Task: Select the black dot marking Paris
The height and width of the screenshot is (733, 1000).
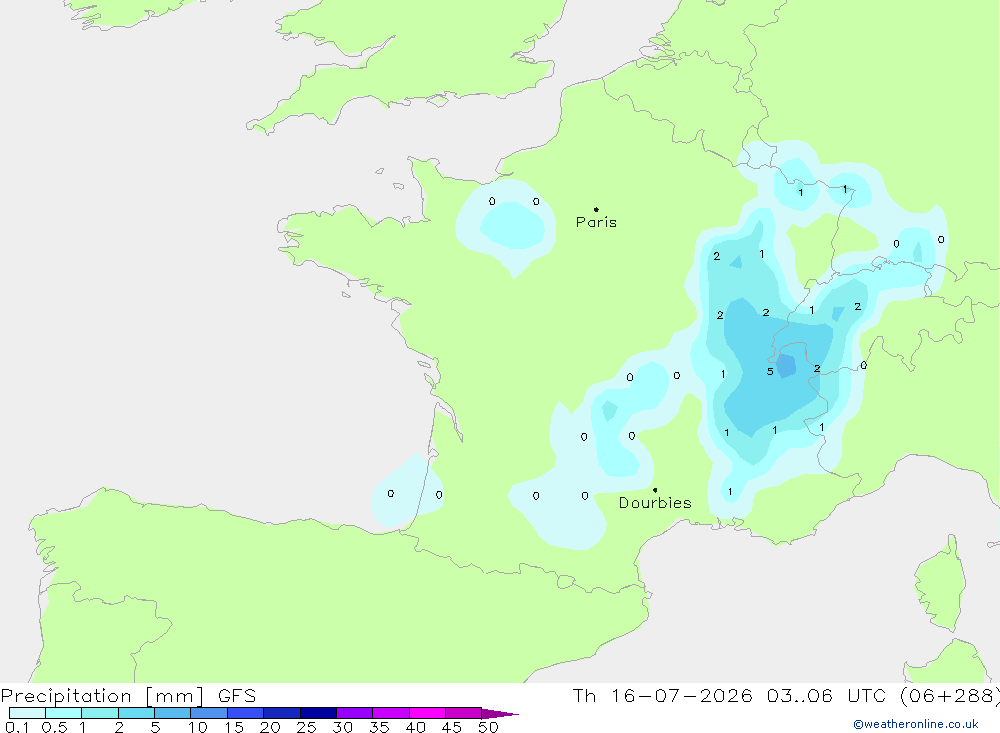Action: click(596, 209)
